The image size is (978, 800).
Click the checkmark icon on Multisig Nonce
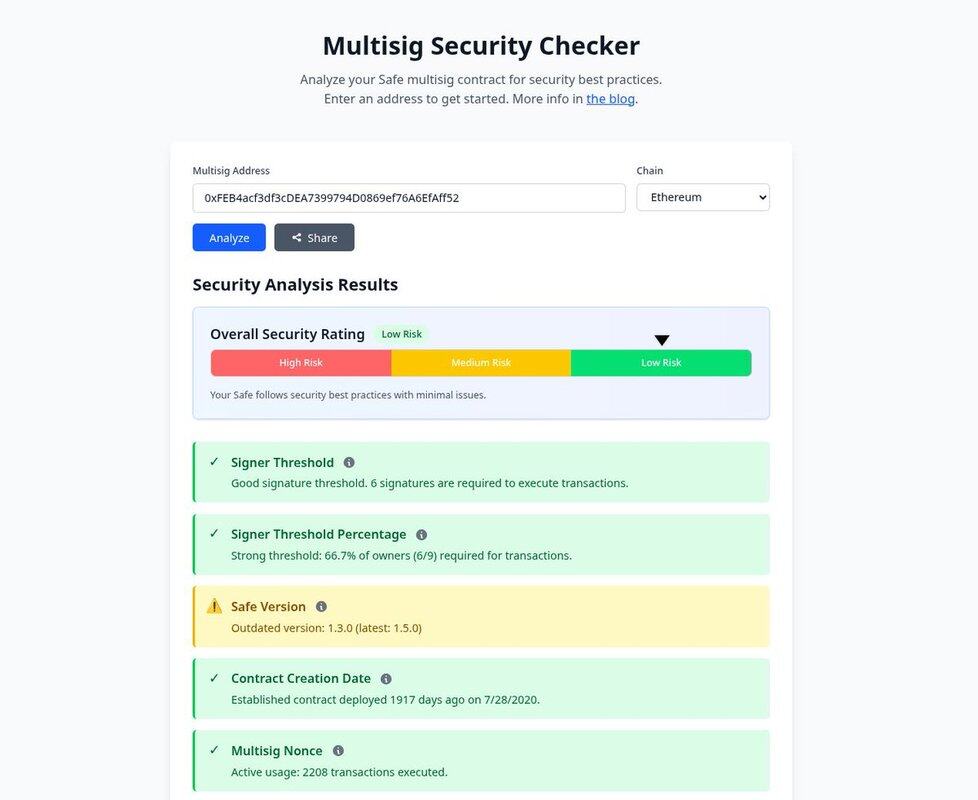tap(214, 750)
